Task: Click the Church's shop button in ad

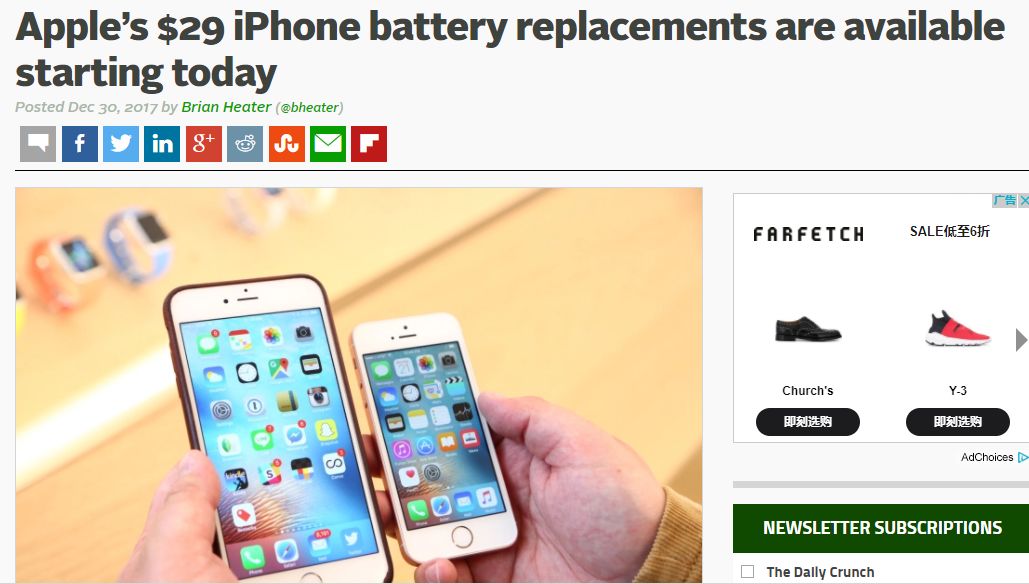Action: click(808, 422)
